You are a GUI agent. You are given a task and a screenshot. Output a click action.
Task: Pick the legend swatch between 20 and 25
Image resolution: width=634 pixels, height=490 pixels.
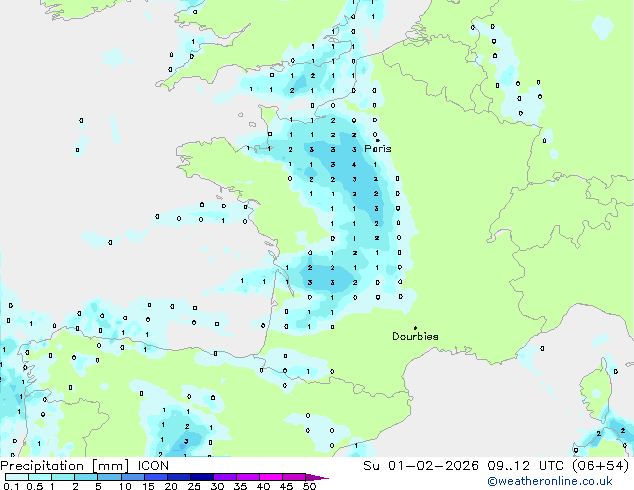click(x=179, y=477)
